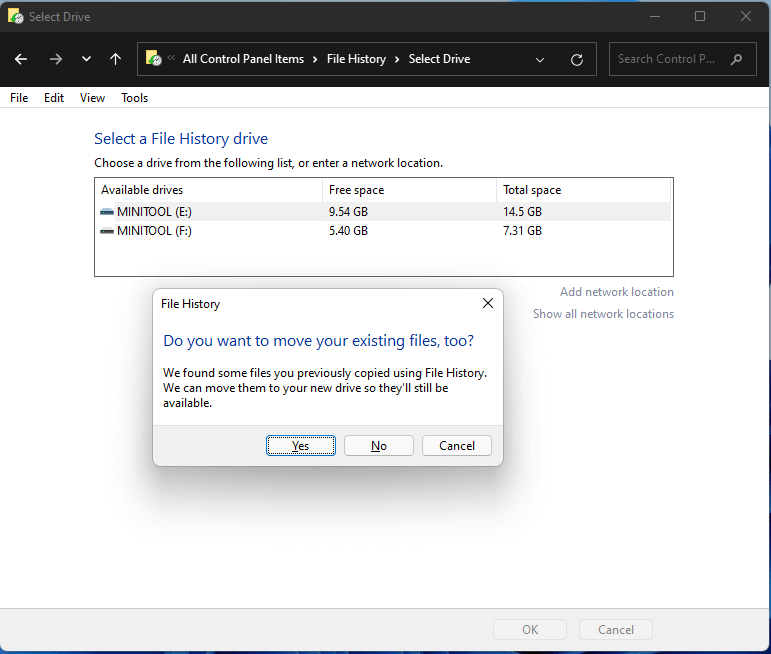Maximize the Select Drive window
This screenshot has width=771, height=654.
pyautogui.click(x=700, y=16)
